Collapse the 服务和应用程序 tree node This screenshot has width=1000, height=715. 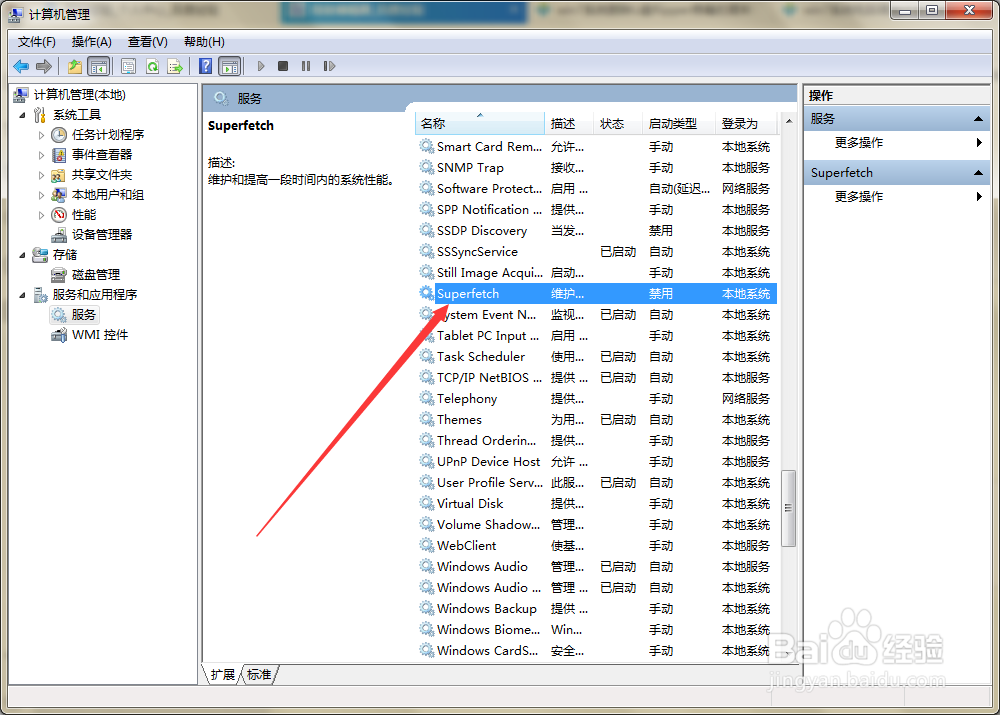[x=22, y=295]
